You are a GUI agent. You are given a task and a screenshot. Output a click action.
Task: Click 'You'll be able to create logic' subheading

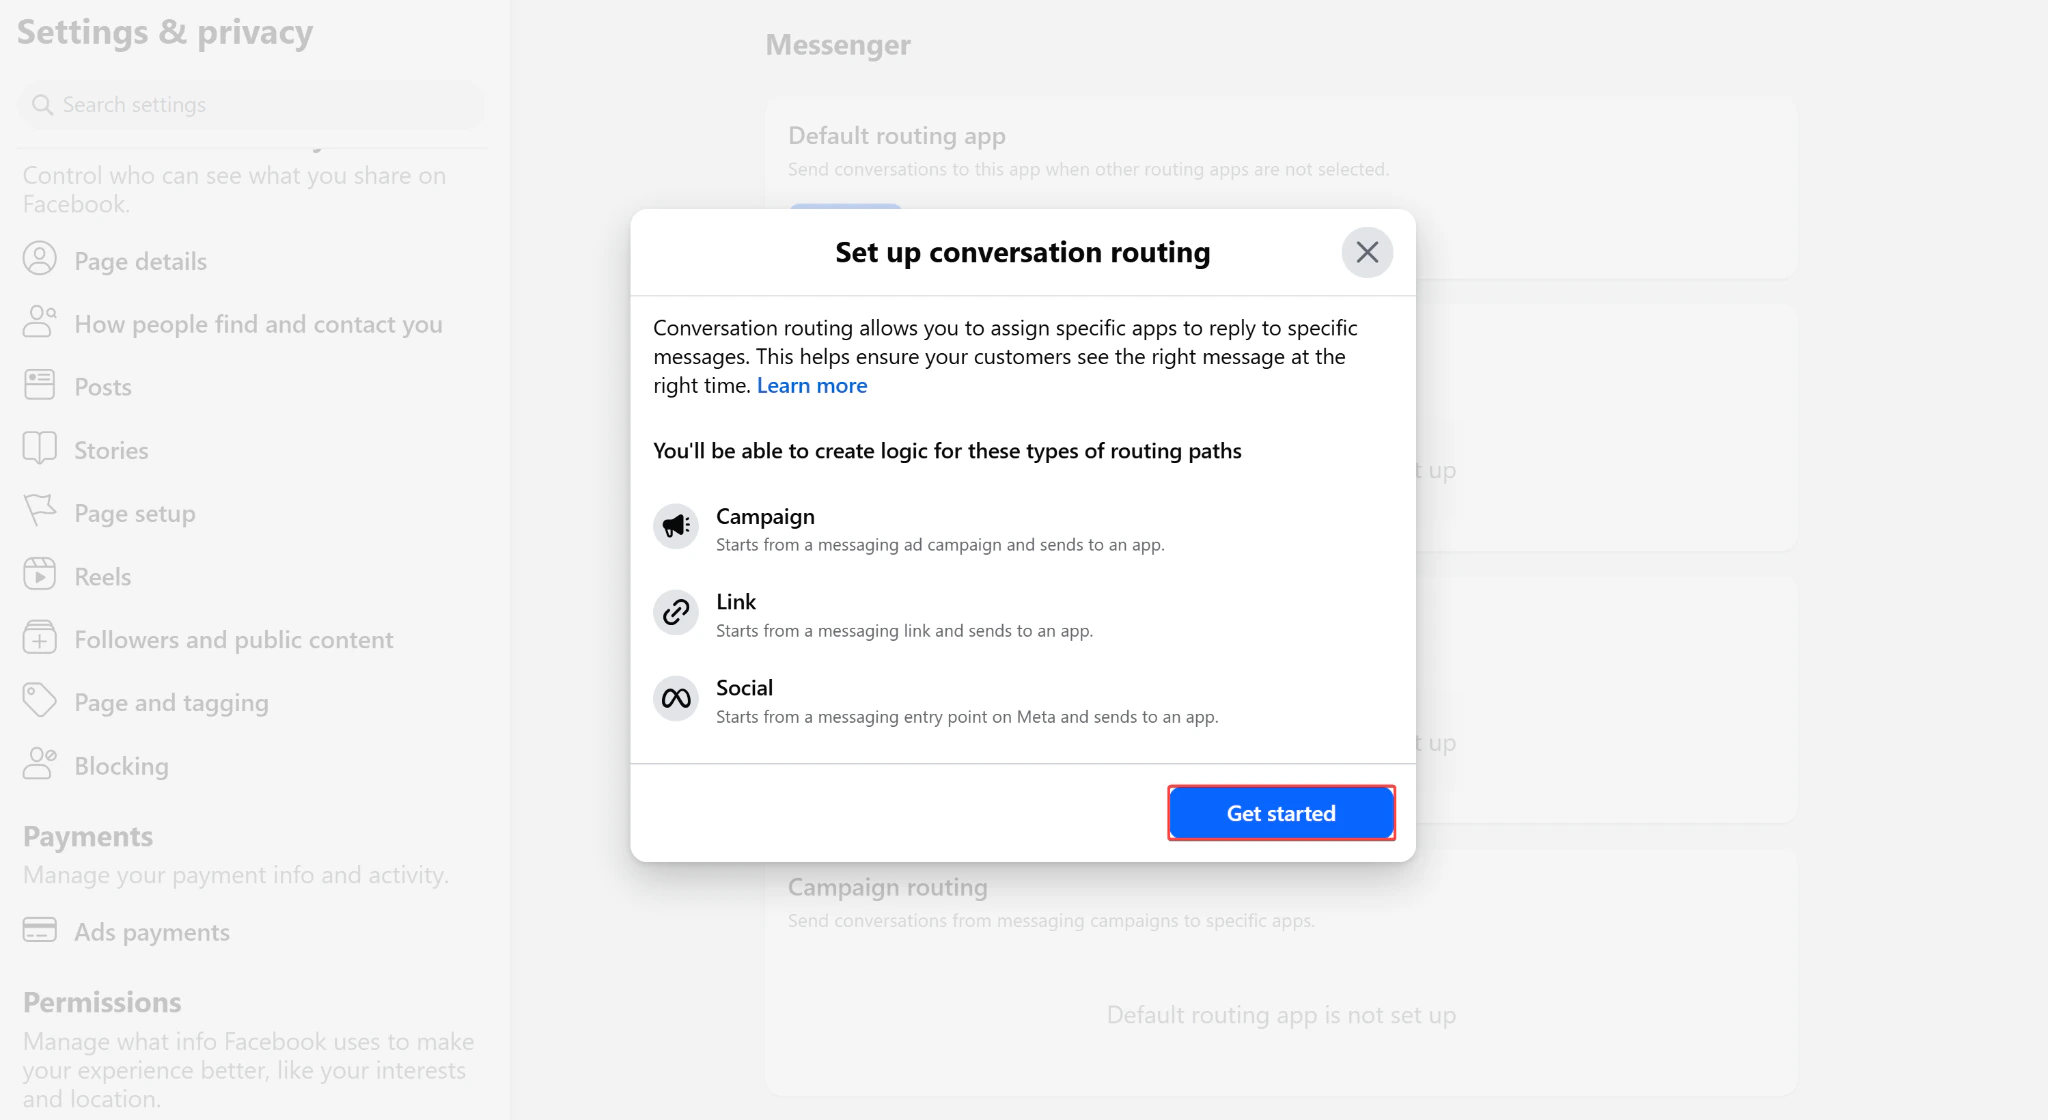[x=947, y=451]
